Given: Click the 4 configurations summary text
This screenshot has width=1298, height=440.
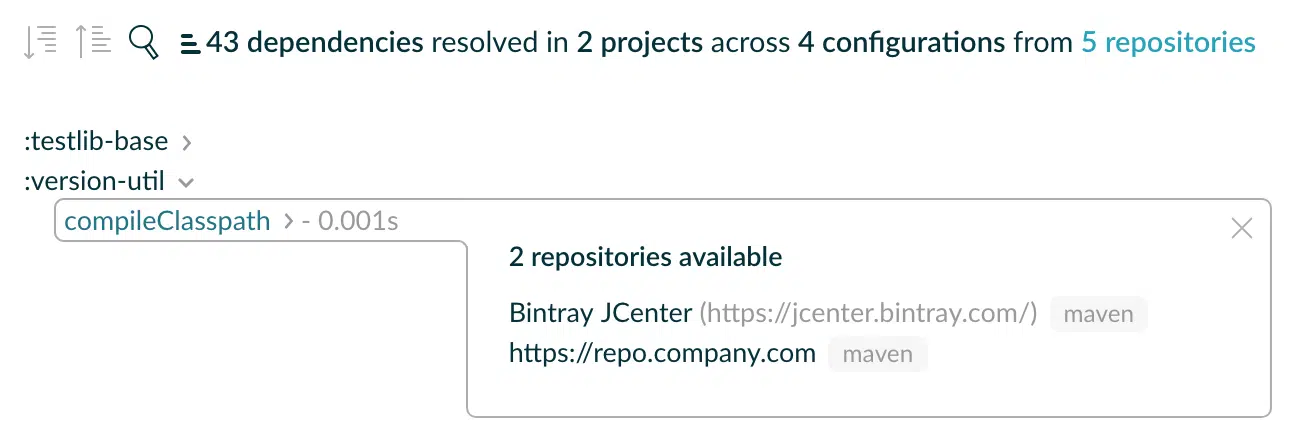Looking at the screenshot, I should point(901,42).
